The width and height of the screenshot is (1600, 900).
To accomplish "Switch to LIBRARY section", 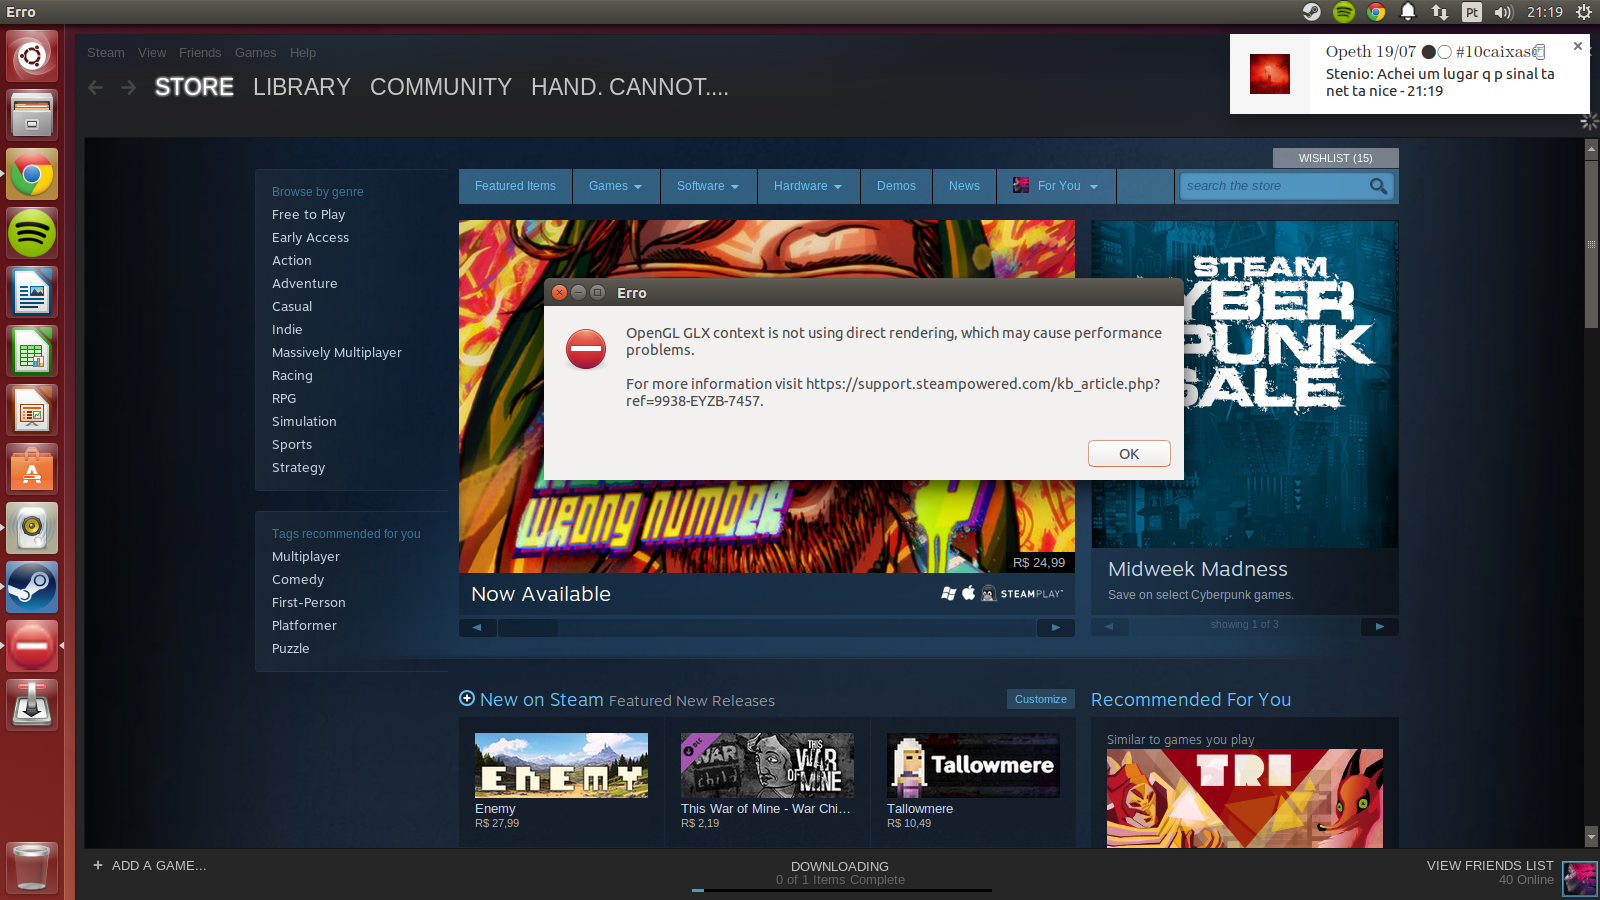I will [302, 87].
